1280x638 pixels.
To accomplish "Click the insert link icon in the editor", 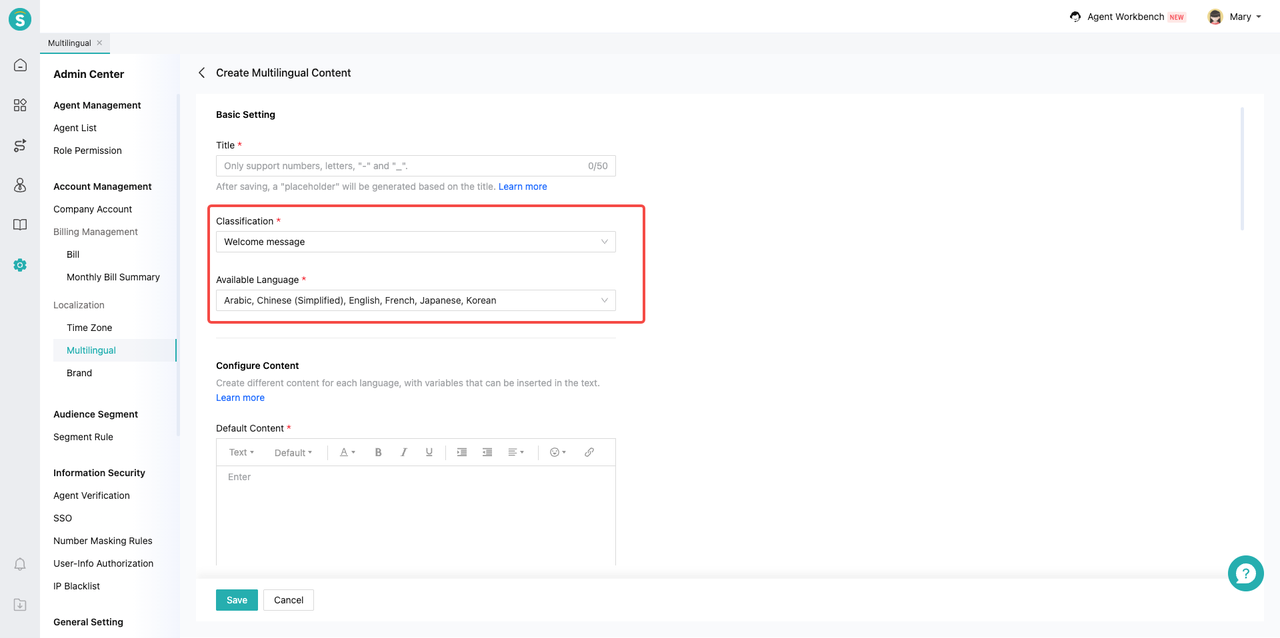I will coord(589,452).
